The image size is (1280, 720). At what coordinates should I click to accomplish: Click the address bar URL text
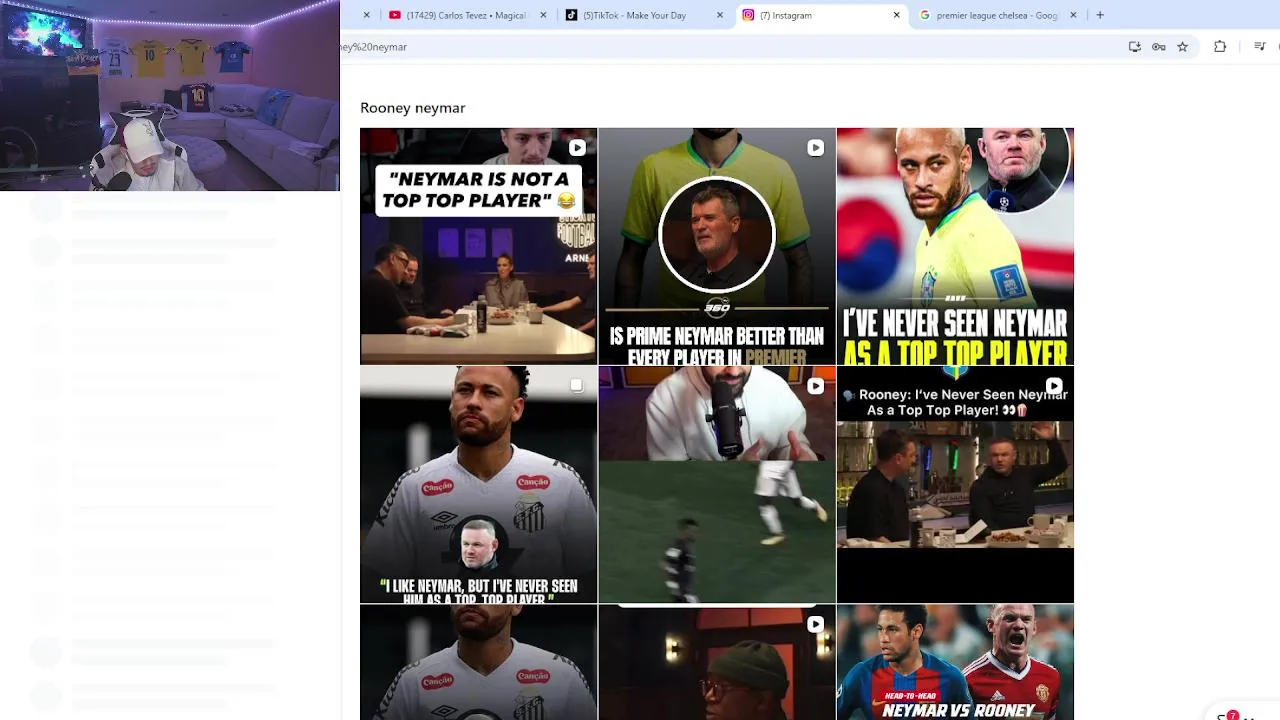pos(373,47)
